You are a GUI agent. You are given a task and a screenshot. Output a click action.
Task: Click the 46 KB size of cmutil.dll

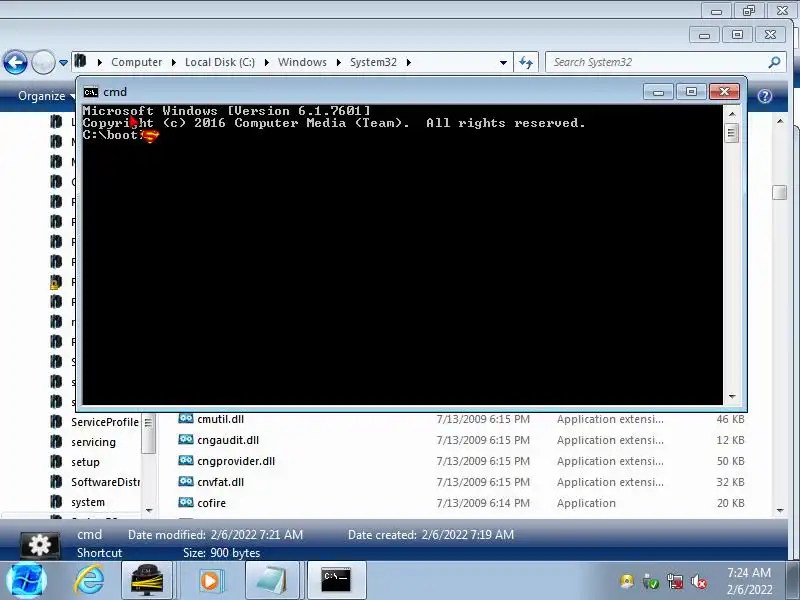[730, 419]
